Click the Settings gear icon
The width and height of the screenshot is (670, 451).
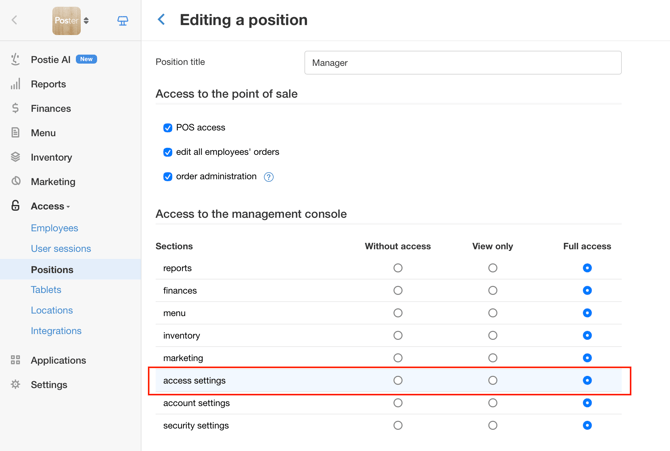(15, 384)
